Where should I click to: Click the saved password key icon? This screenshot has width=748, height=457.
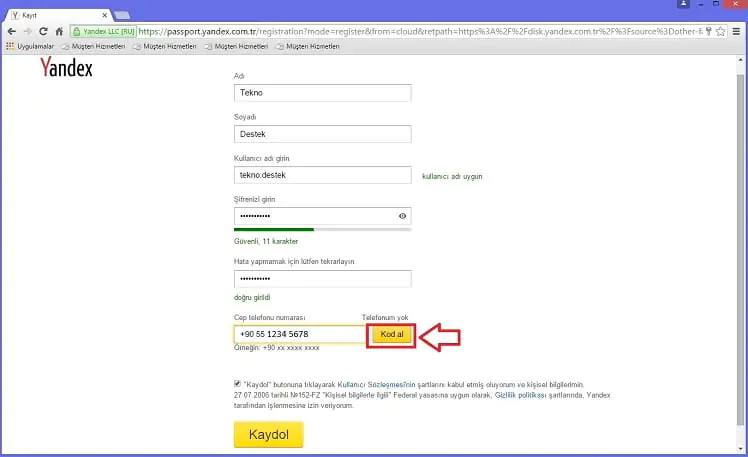click(x=708, y=31)
